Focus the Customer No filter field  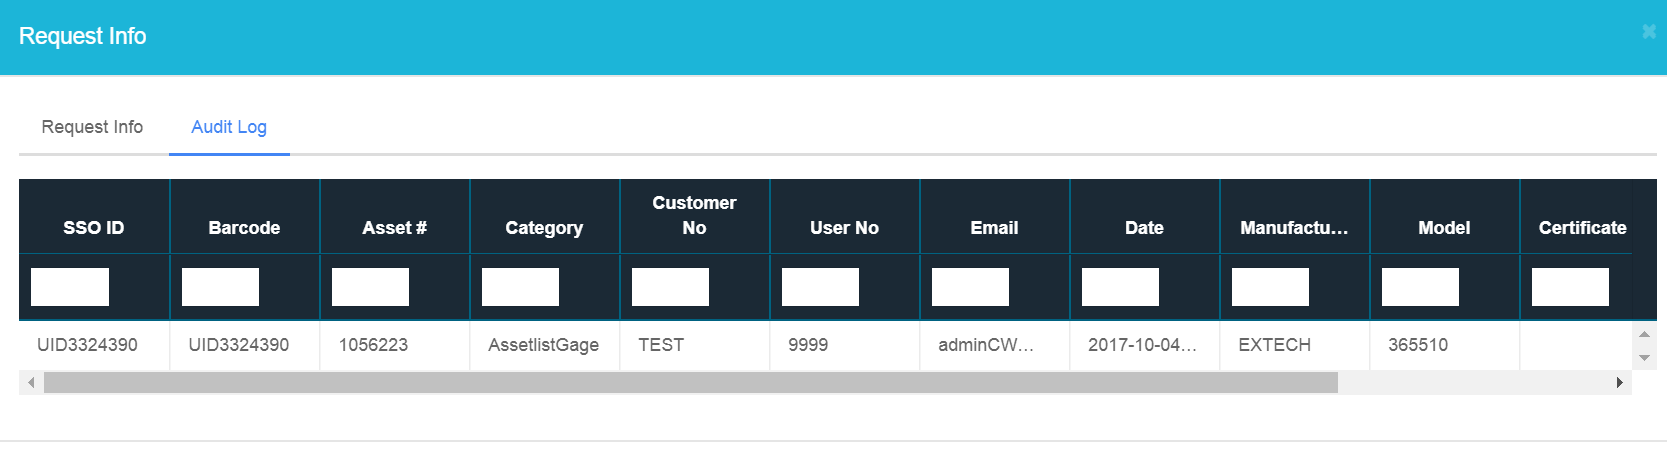pyautogui.click(x=670, y=287)
